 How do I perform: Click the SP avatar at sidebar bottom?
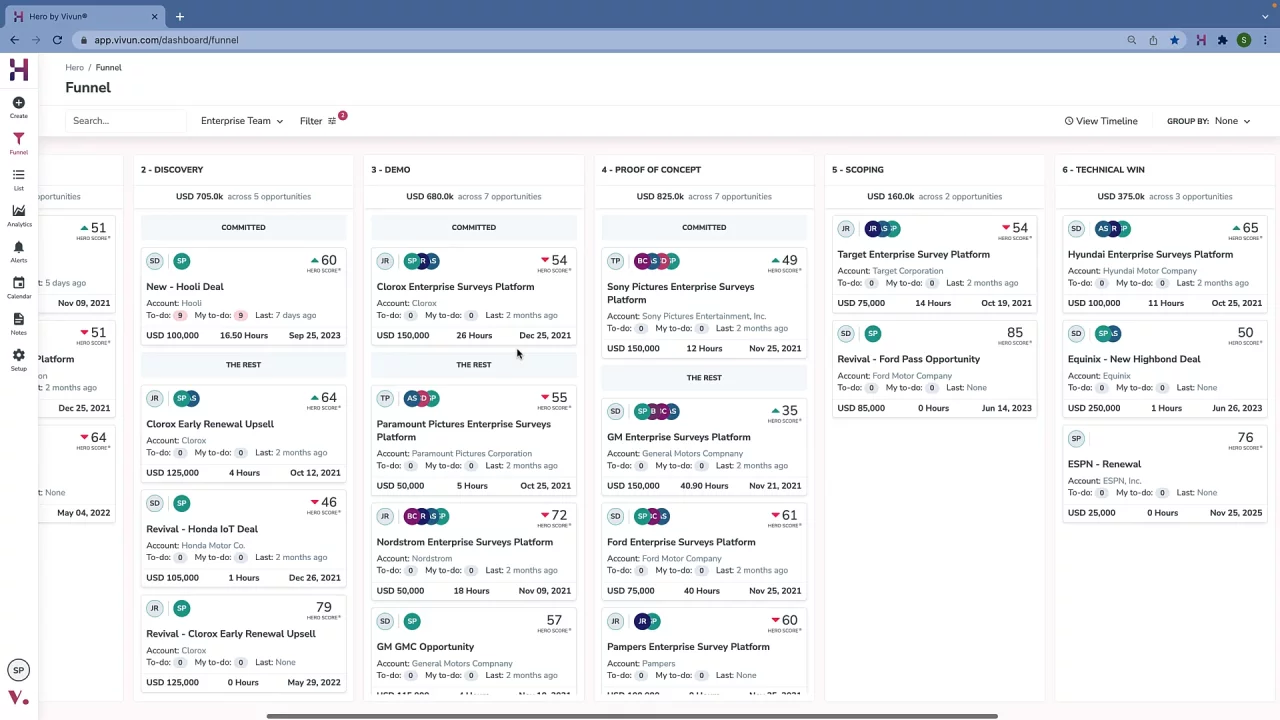pos(18,670)
